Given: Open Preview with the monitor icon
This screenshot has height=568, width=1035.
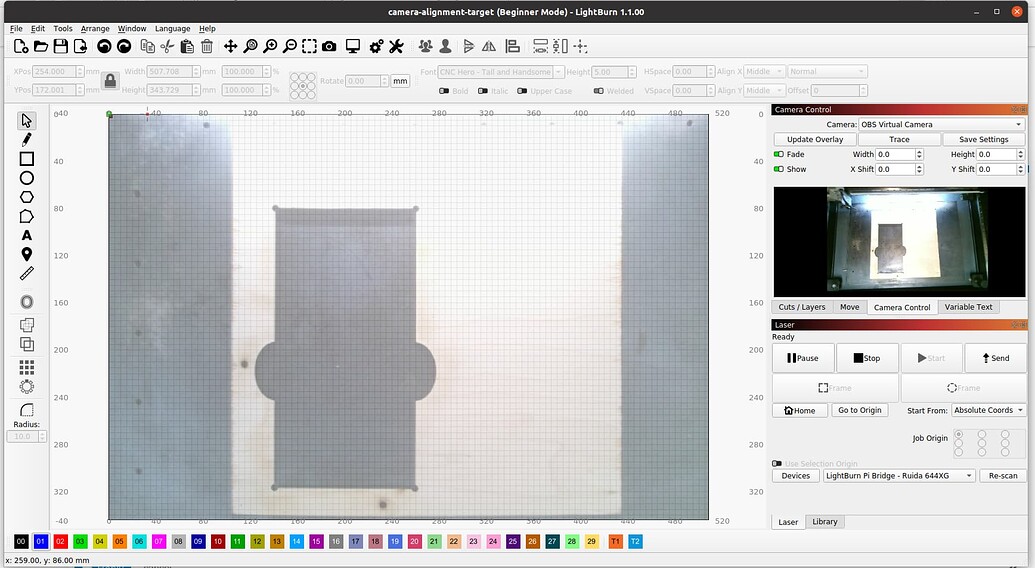Looking at the screenshot, I should [353, 46].
